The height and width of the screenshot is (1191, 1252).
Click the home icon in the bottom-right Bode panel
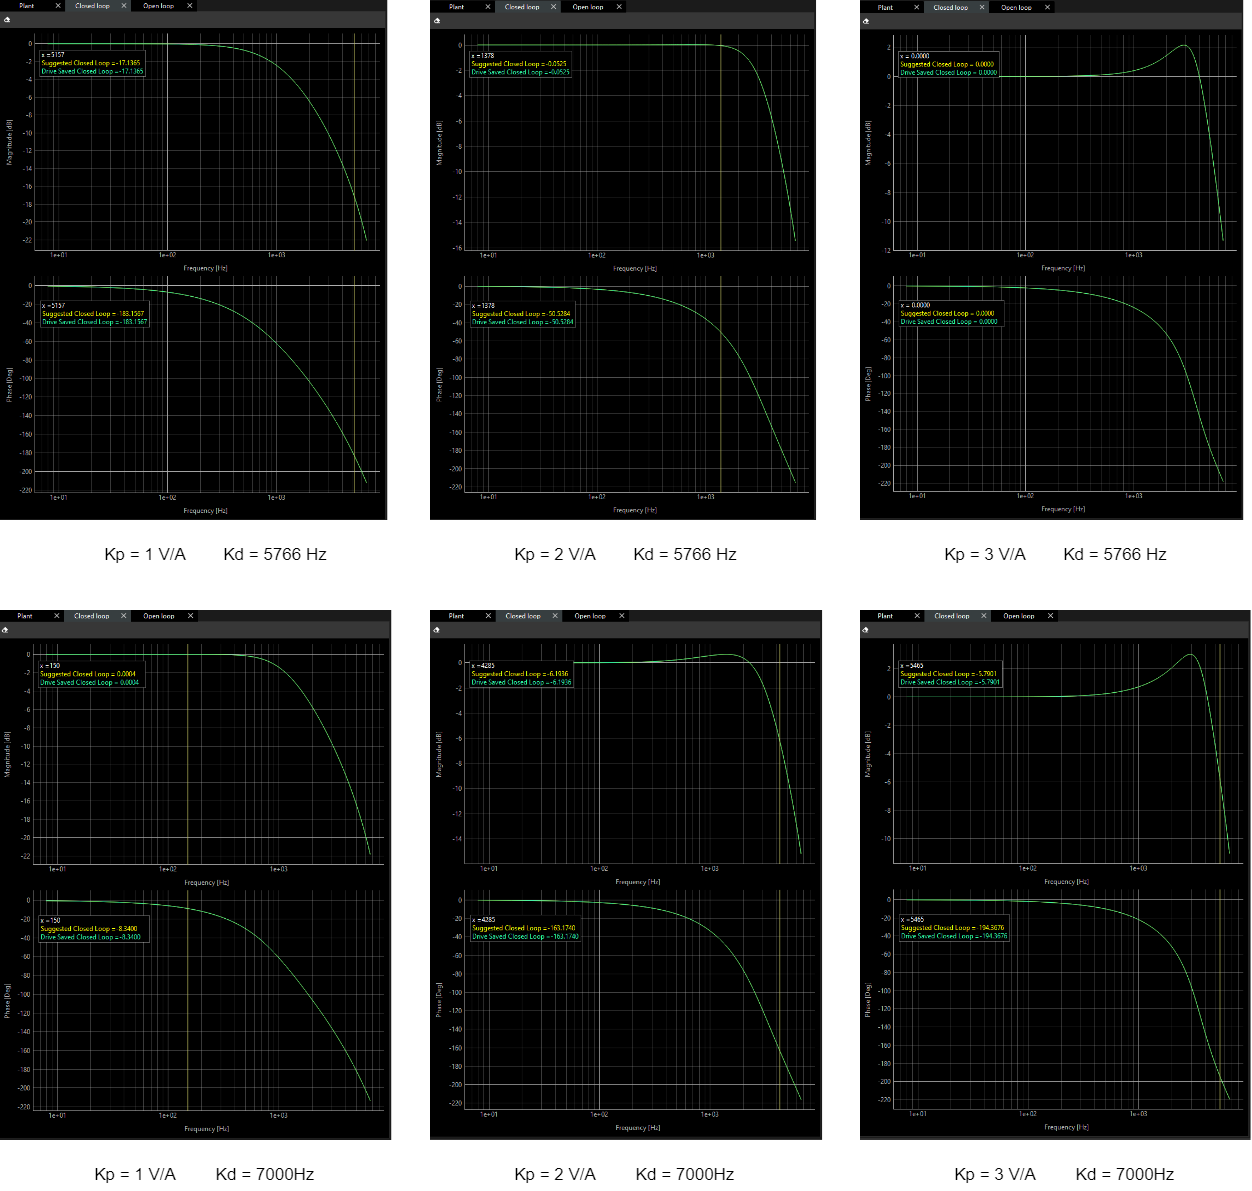click(x=866, y=630)
